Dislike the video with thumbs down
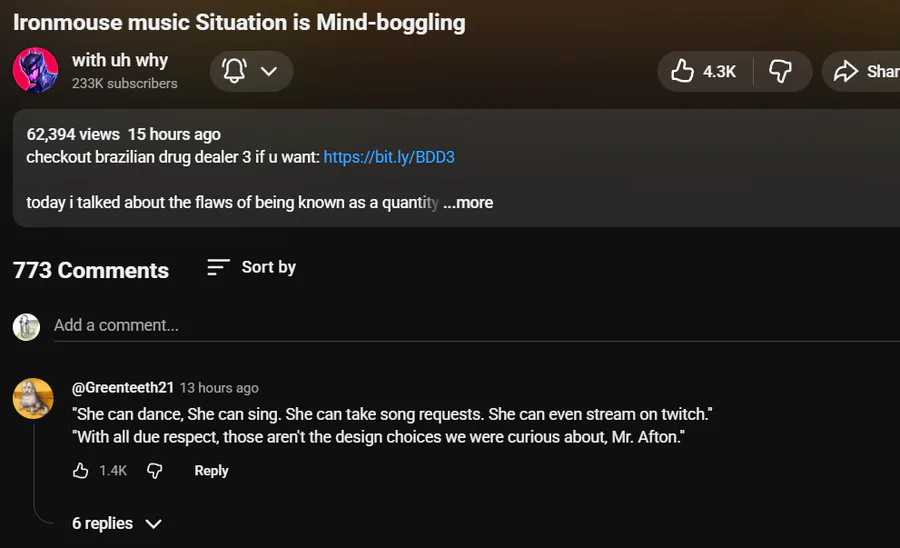Screen dimensions: 900x548 [780, 71]
